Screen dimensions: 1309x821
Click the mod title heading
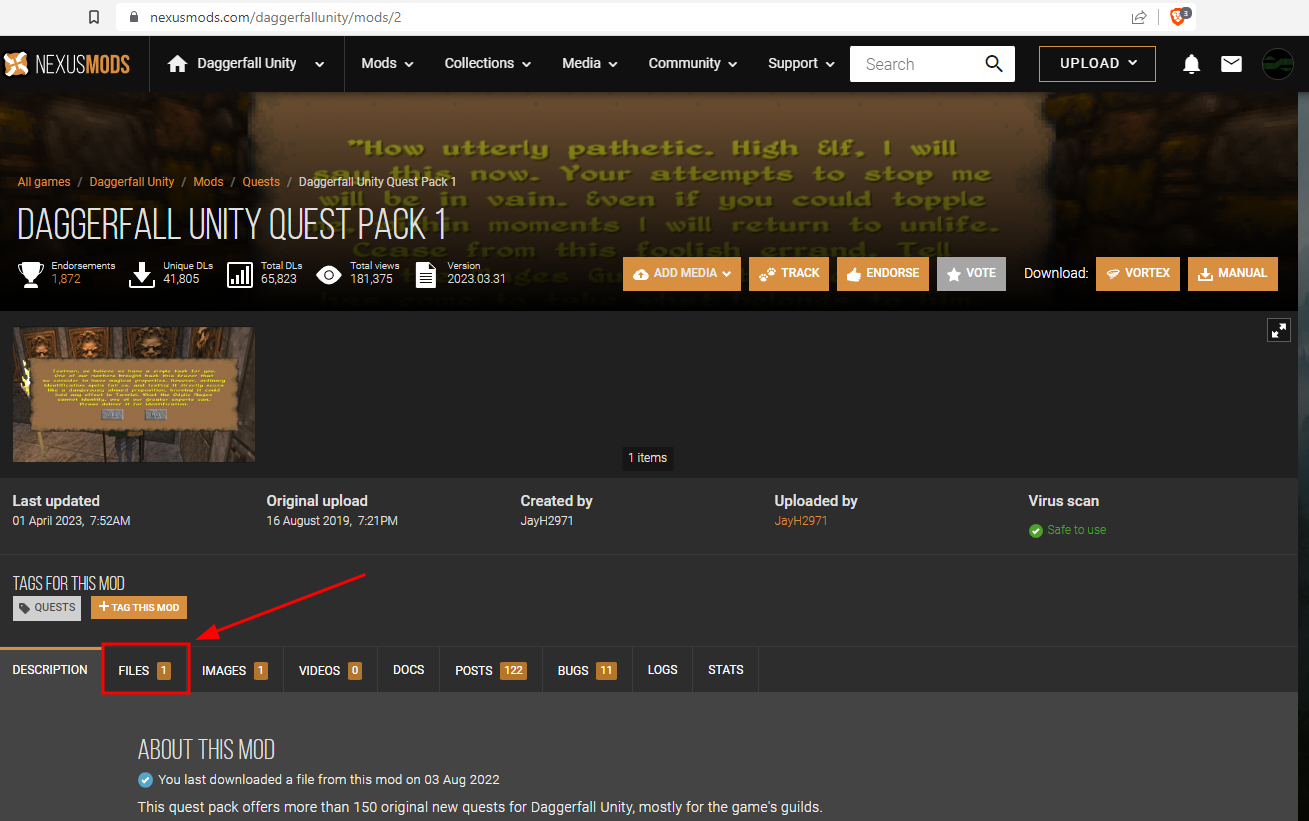pyautogui.click(x=231, y=224)
